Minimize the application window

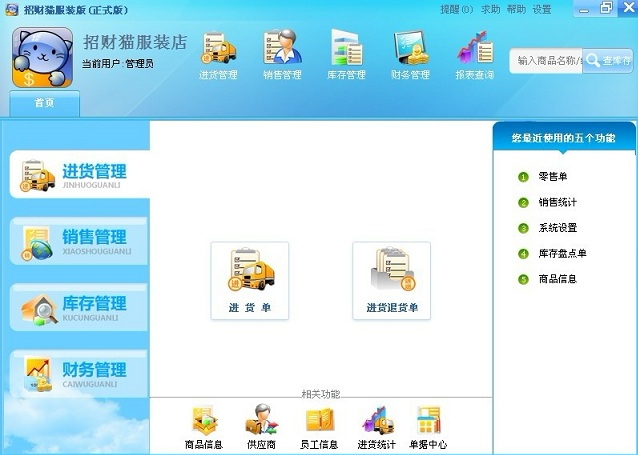pos(584,9)
